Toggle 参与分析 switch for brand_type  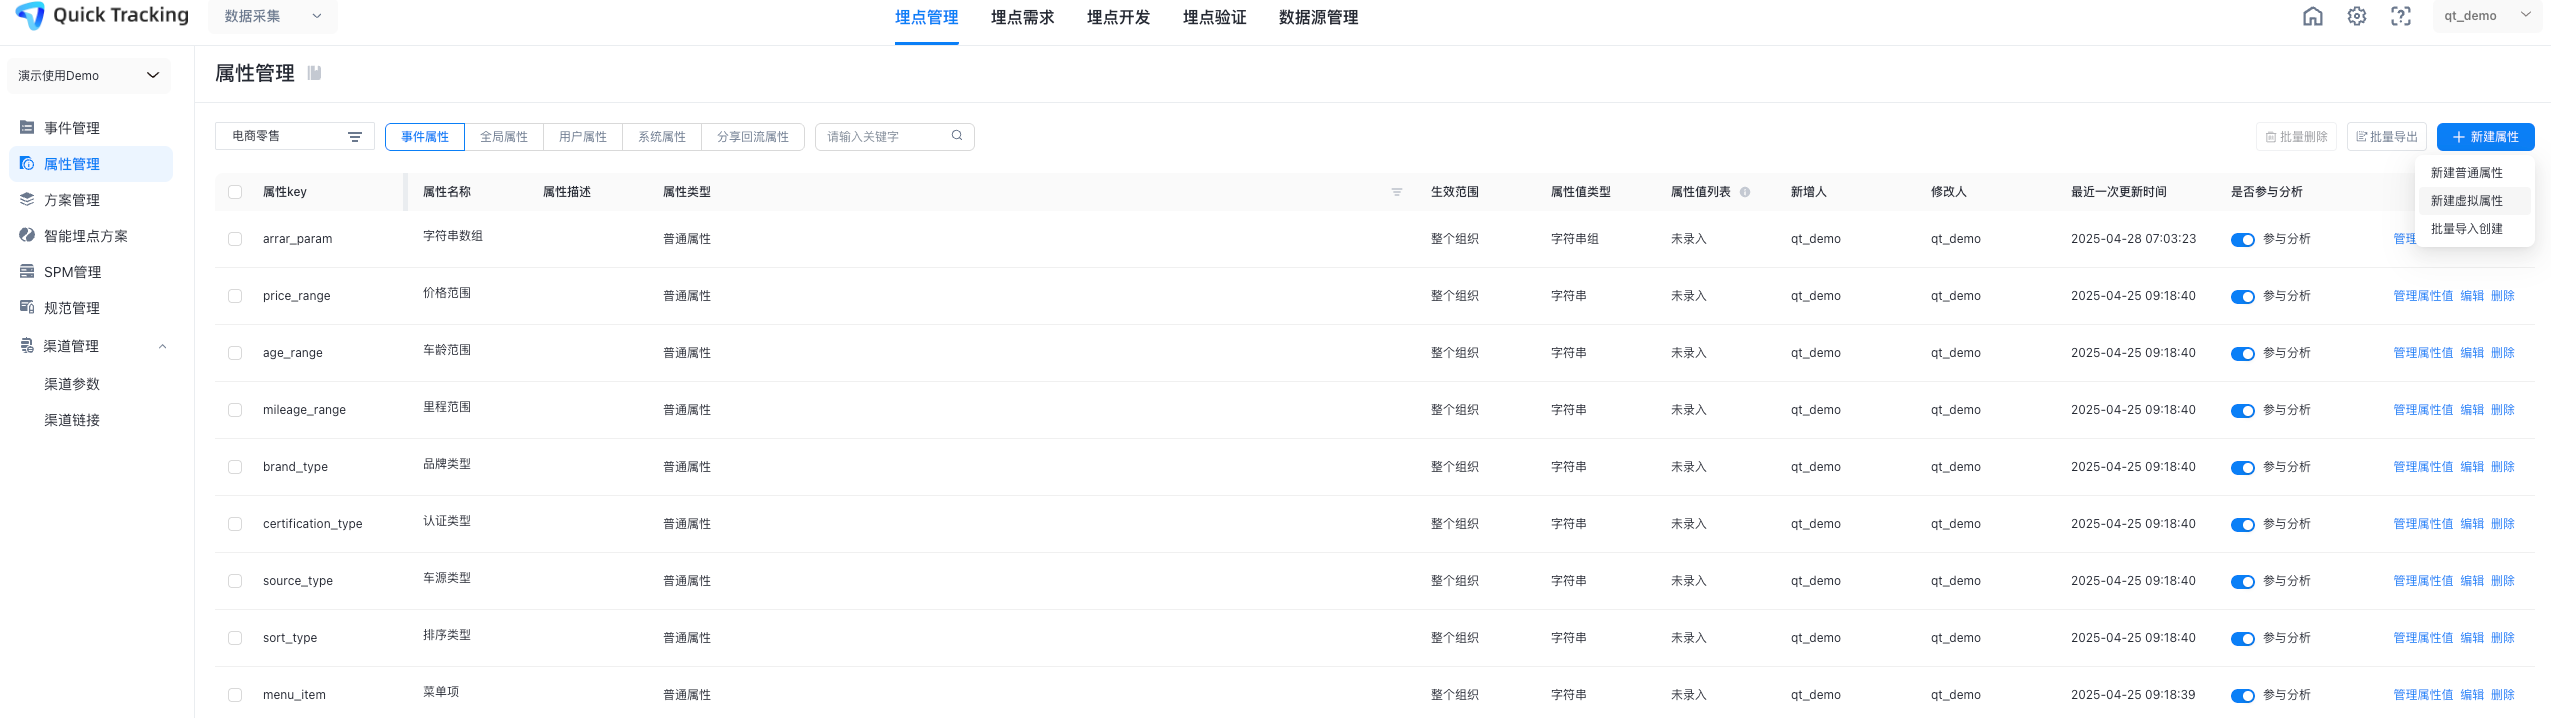(x=2243, y=468)
